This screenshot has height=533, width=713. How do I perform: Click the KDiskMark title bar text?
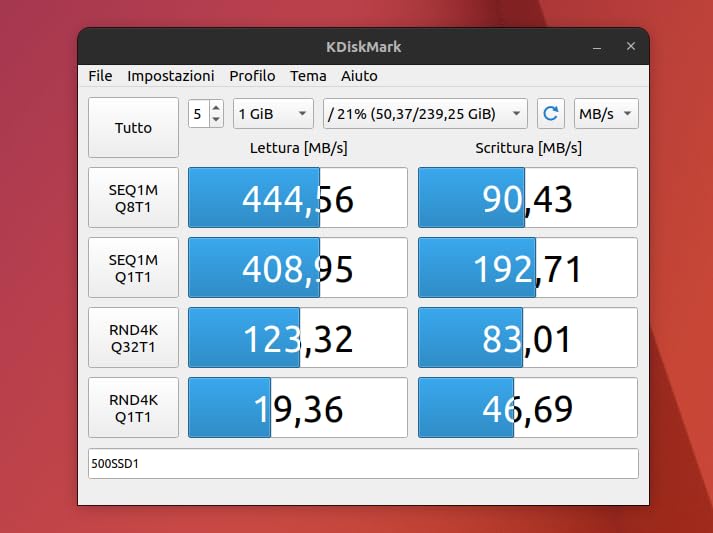[x=363, y=47]
